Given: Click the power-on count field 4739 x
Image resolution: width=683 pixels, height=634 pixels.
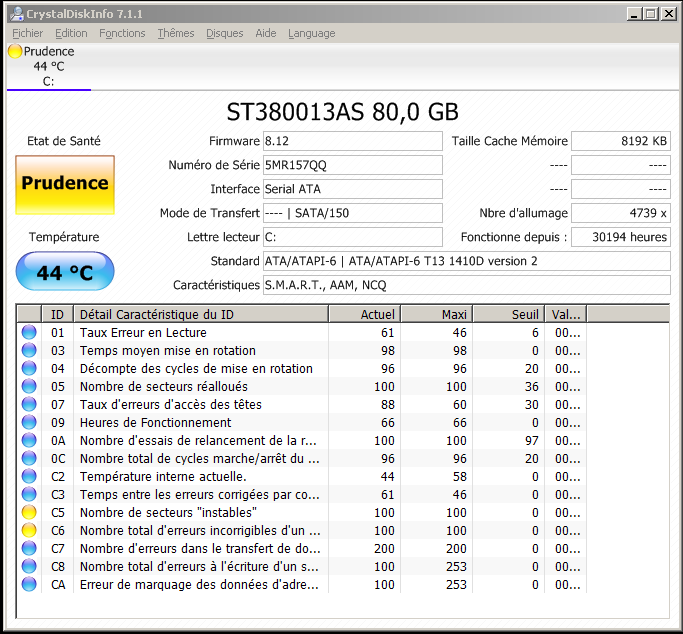Looking at the screenshot, I should click(x=621, y=213).
